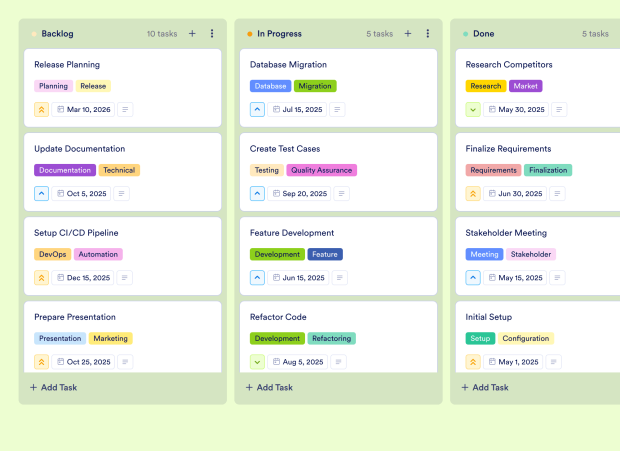Image resolution: width=620 pixels, height=451 pixels.
Task: Click the Quality Assurance tag
Action: 321,170
